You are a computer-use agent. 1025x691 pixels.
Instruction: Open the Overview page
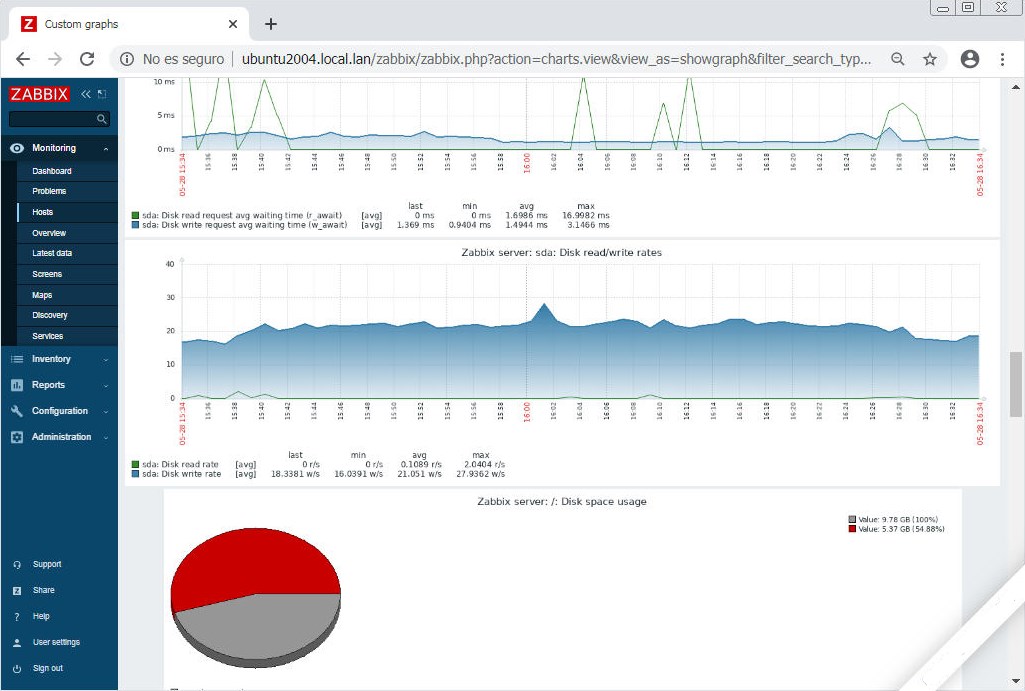coord(49,233)
